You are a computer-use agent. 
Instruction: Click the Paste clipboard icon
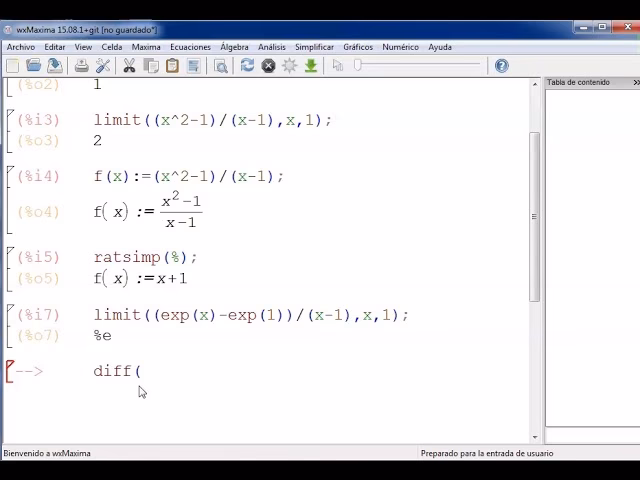172,66
